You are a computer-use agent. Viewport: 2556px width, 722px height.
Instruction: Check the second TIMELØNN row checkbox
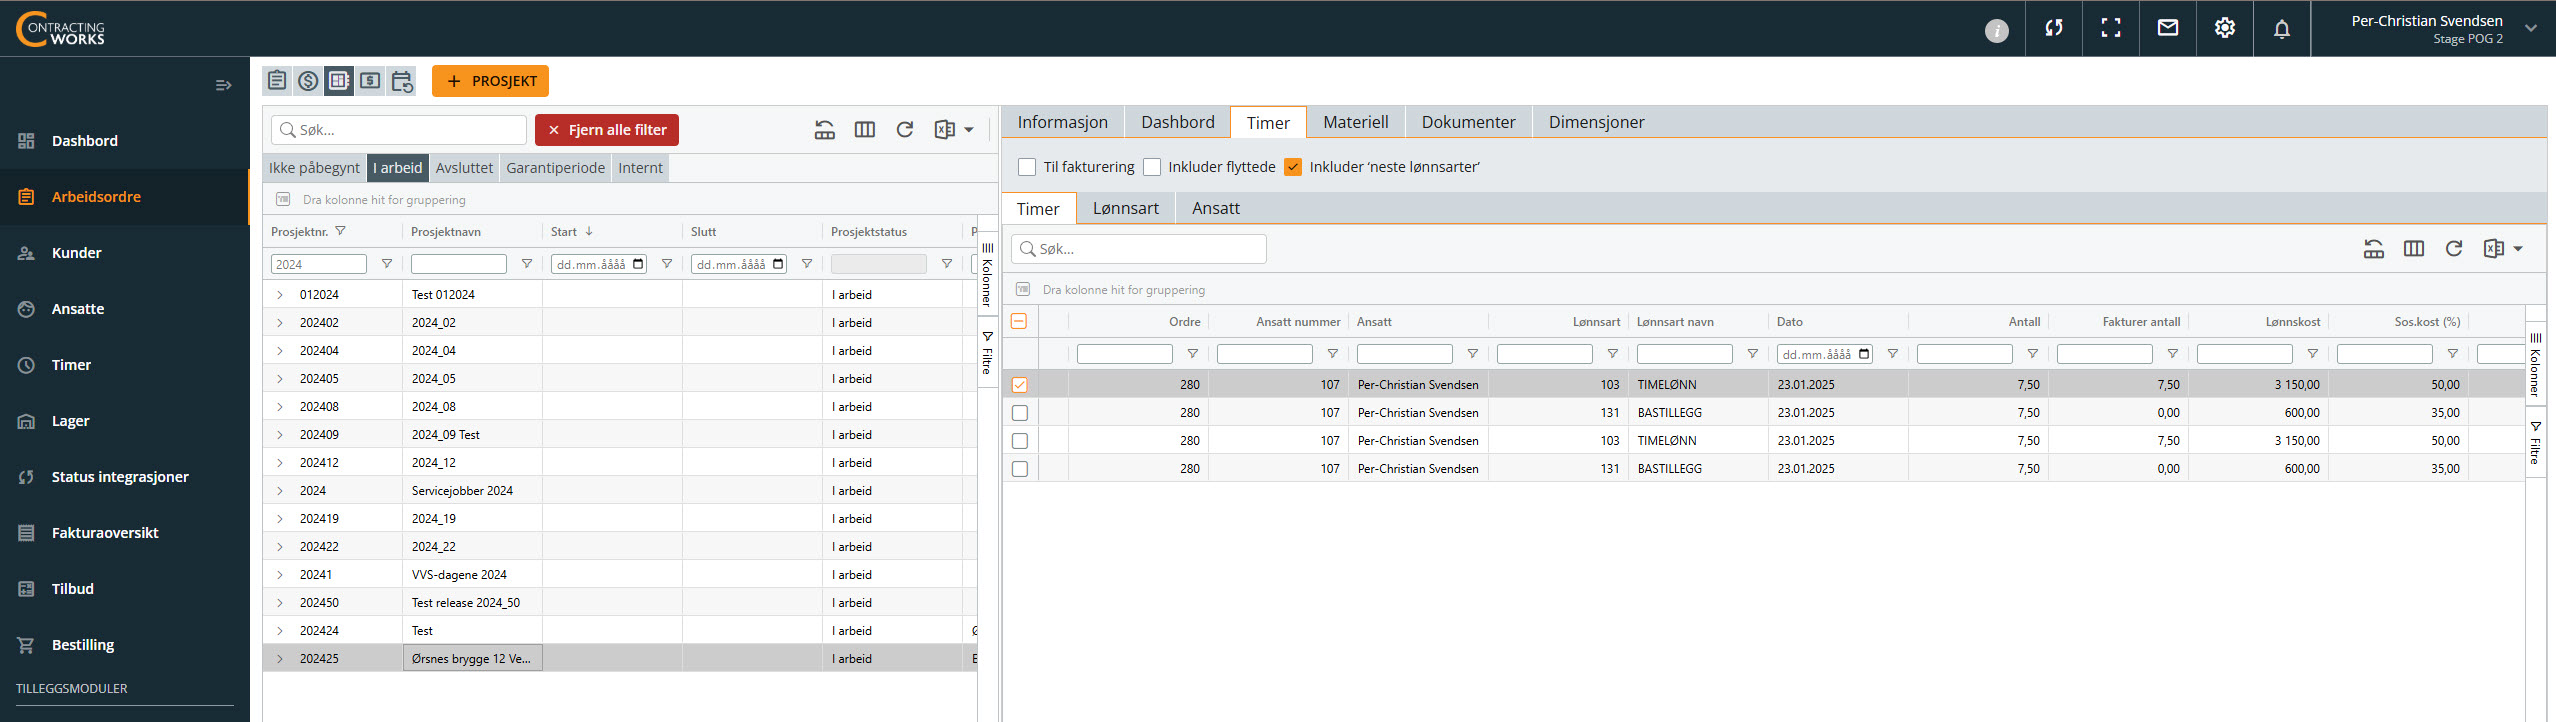[x=1020, y=441]
